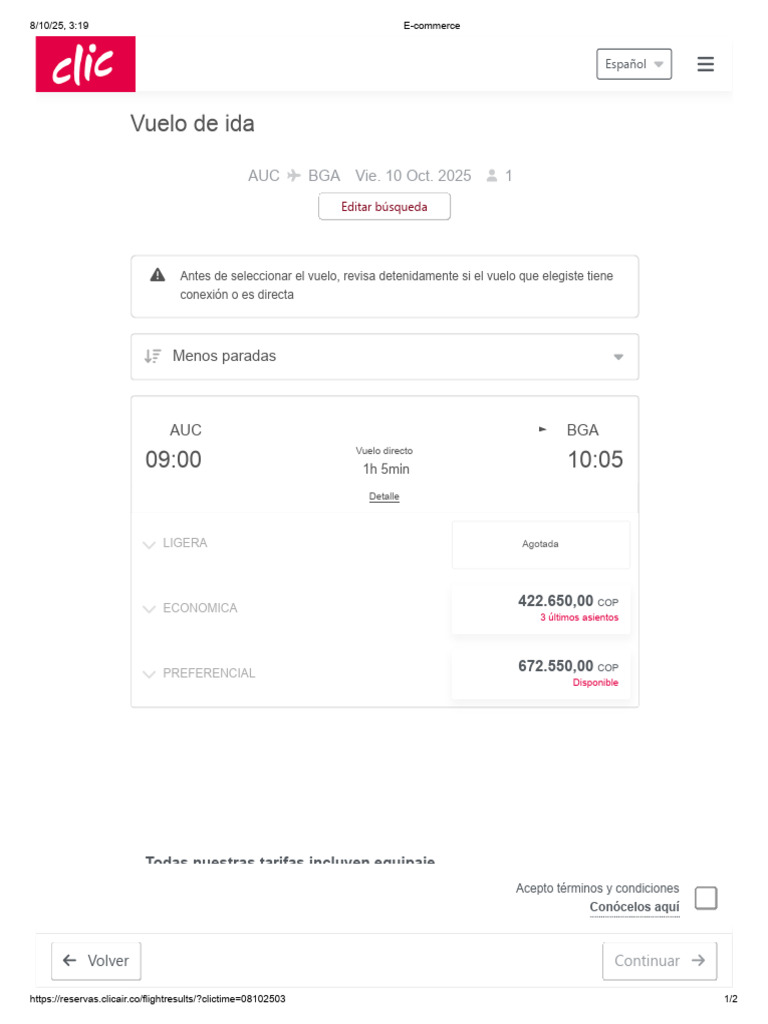Accept terms and conditions checkbox

(706, 898)
